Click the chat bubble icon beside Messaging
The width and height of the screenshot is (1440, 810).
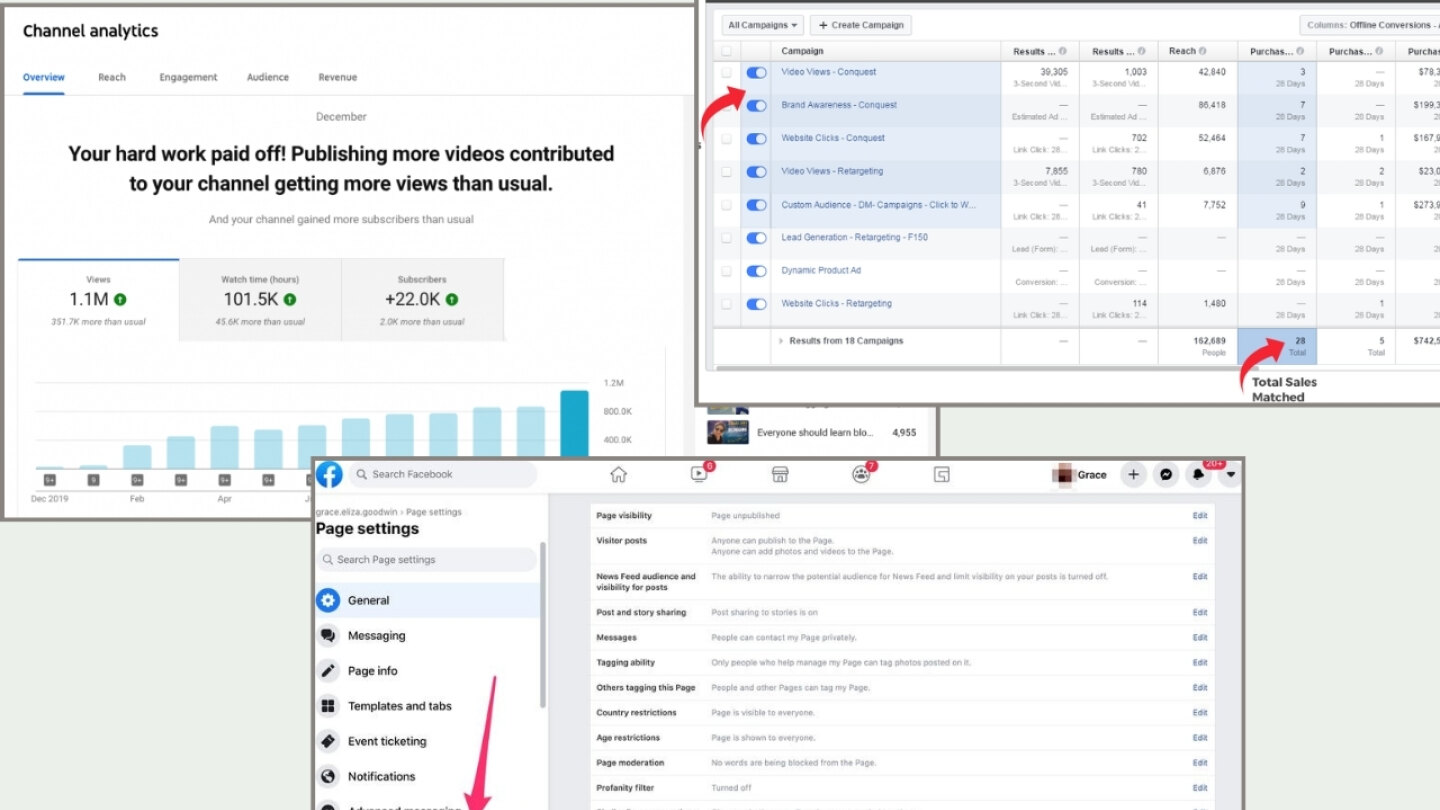[x=328, y=636]
